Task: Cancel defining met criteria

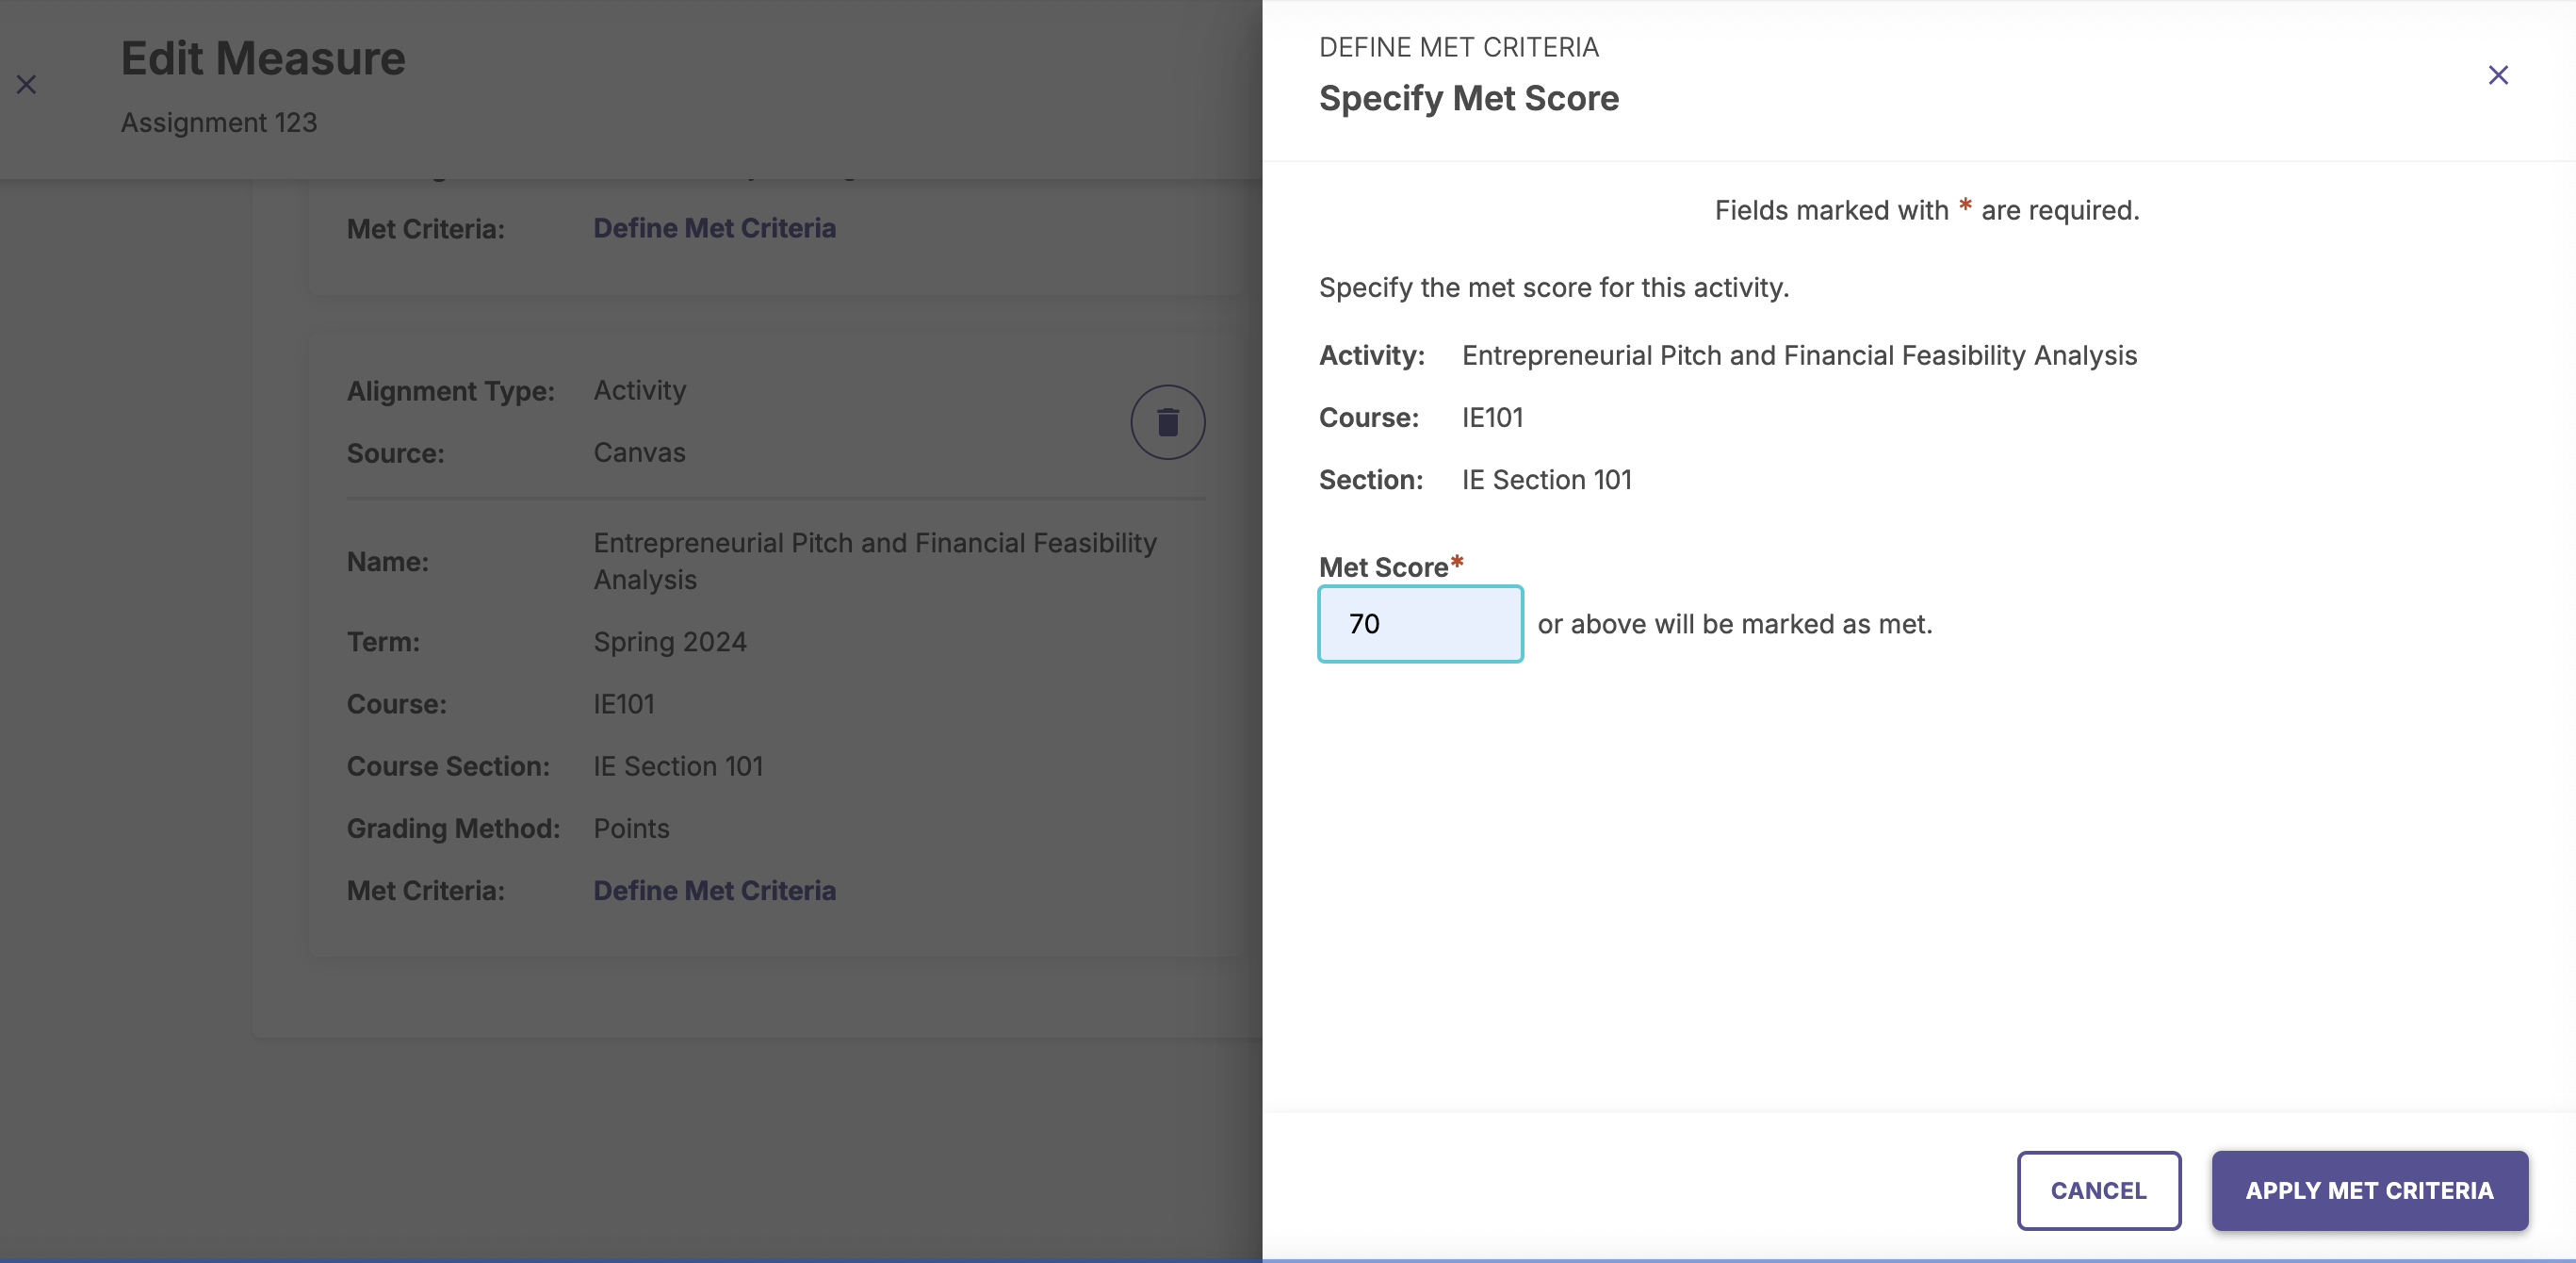Action: tap(2098, 1190)
